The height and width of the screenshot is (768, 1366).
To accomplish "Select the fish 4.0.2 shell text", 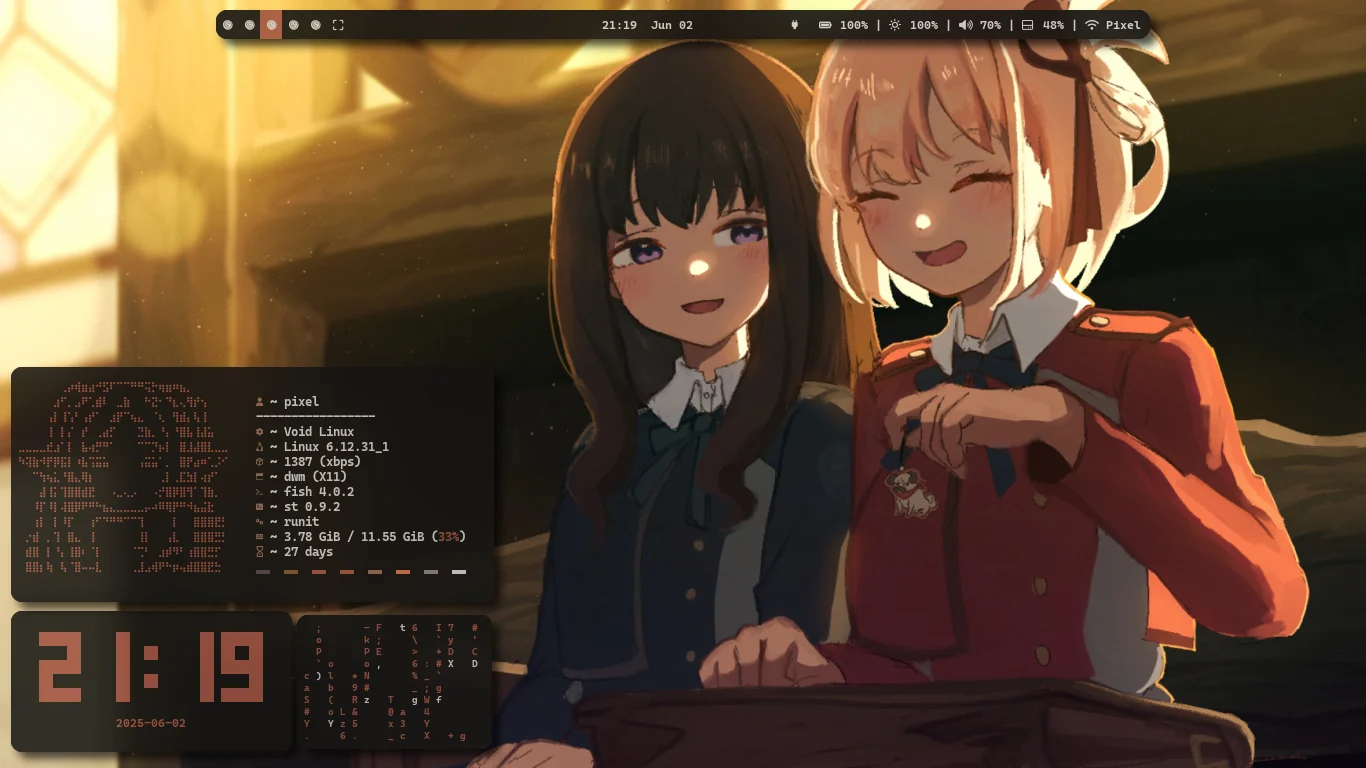I will point(319,492).
